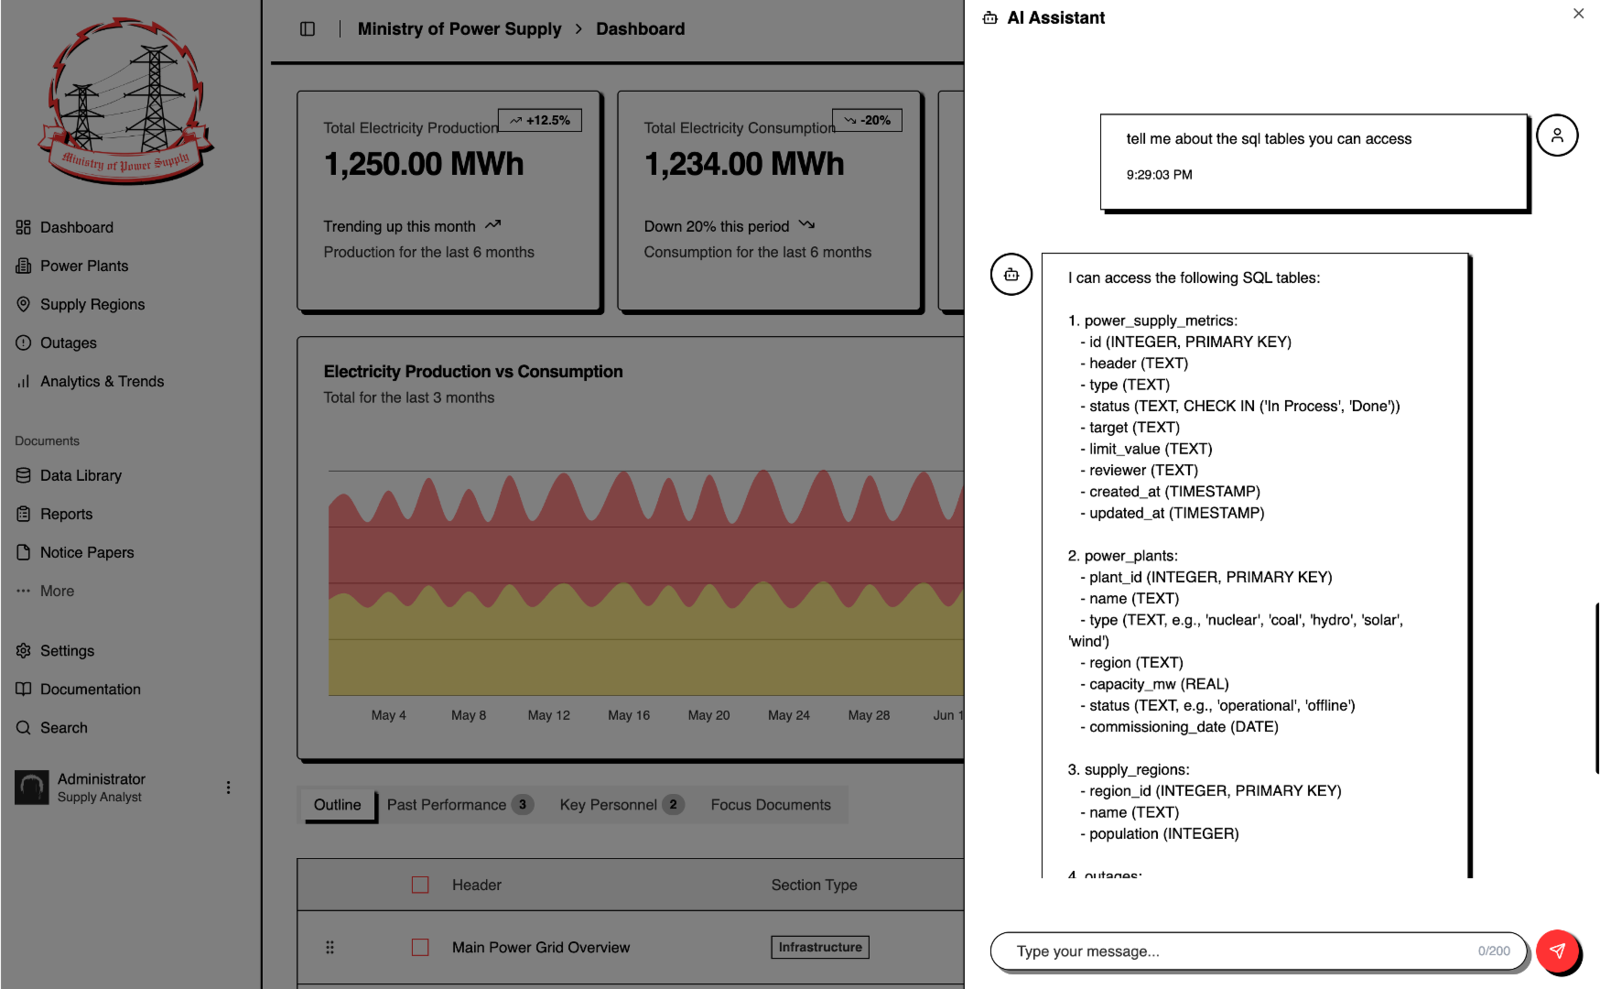Switch to Past Performance tab

(x=460, y=805)
